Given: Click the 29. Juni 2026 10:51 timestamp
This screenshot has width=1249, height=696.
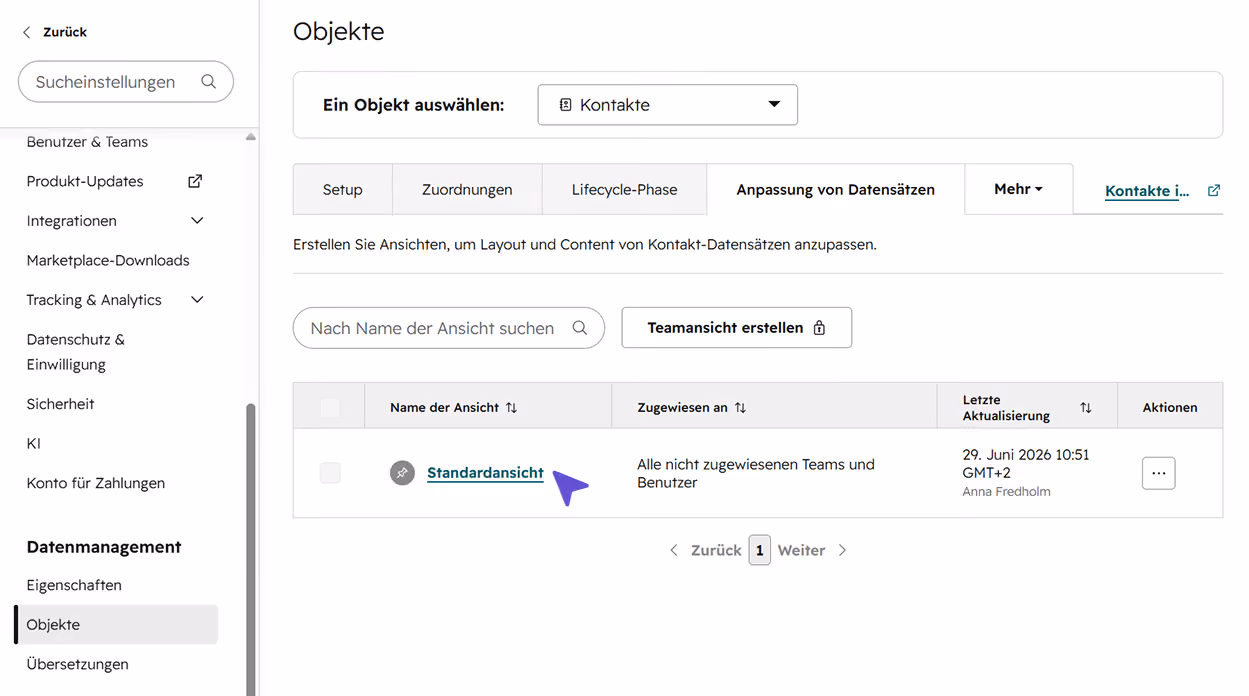Looking at the screenshot, I should point(1026,463).
